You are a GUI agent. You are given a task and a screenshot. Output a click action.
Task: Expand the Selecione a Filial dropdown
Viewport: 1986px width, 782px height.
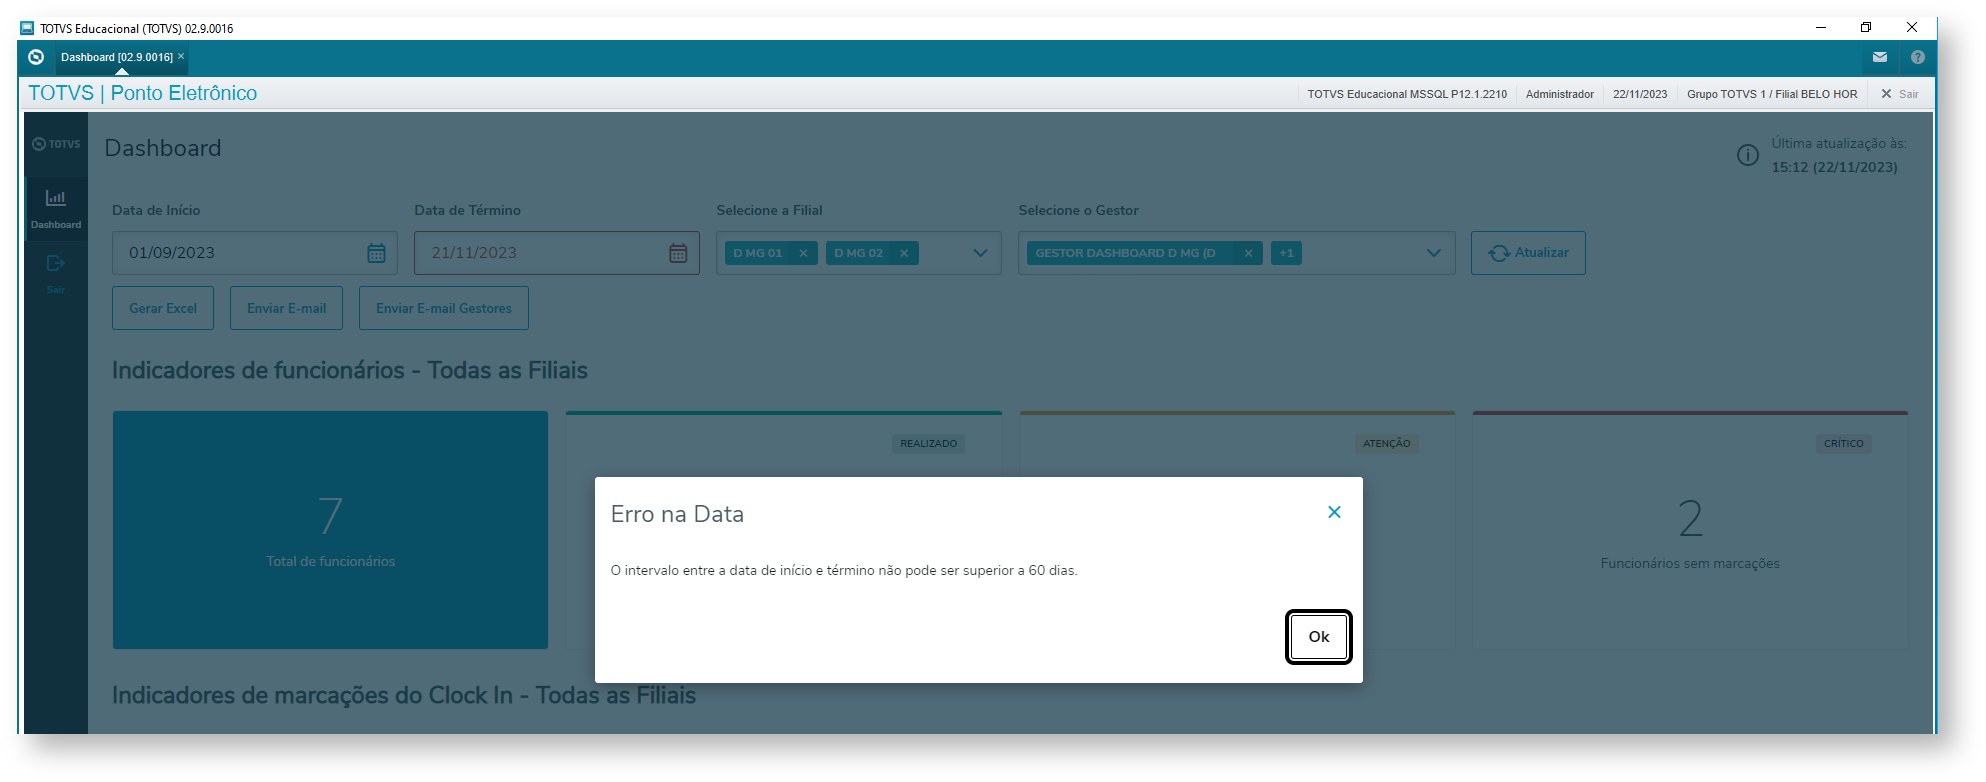click(x=980, y=253)
